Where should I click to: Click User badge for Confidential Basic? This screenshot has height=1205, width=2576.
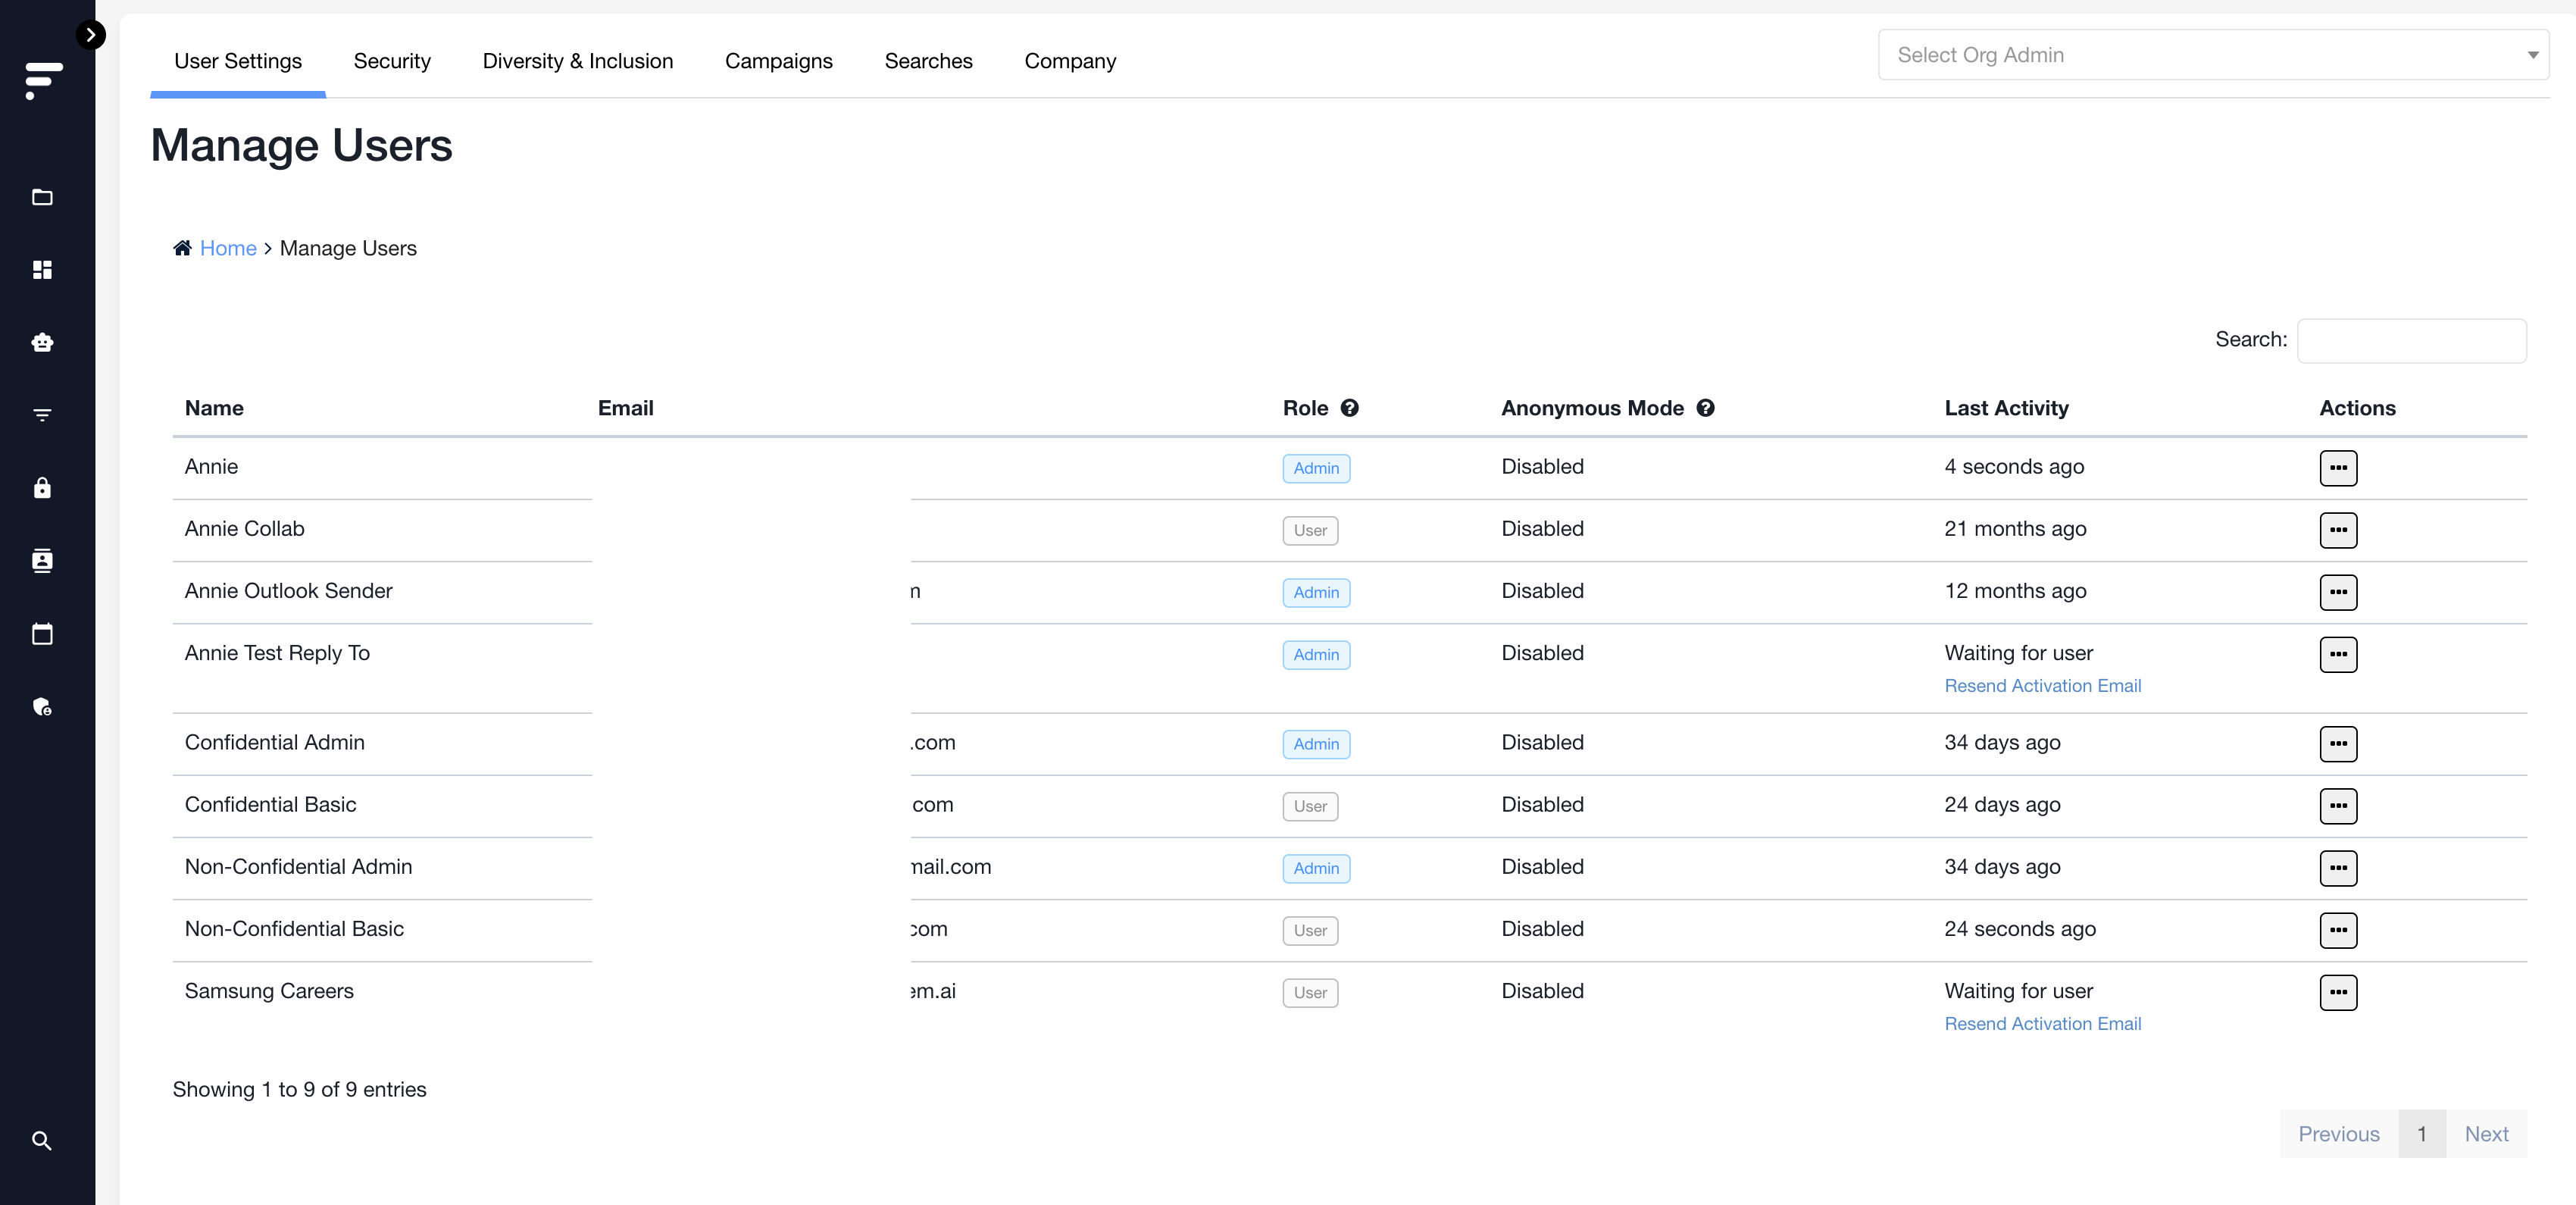[1310, 806]
